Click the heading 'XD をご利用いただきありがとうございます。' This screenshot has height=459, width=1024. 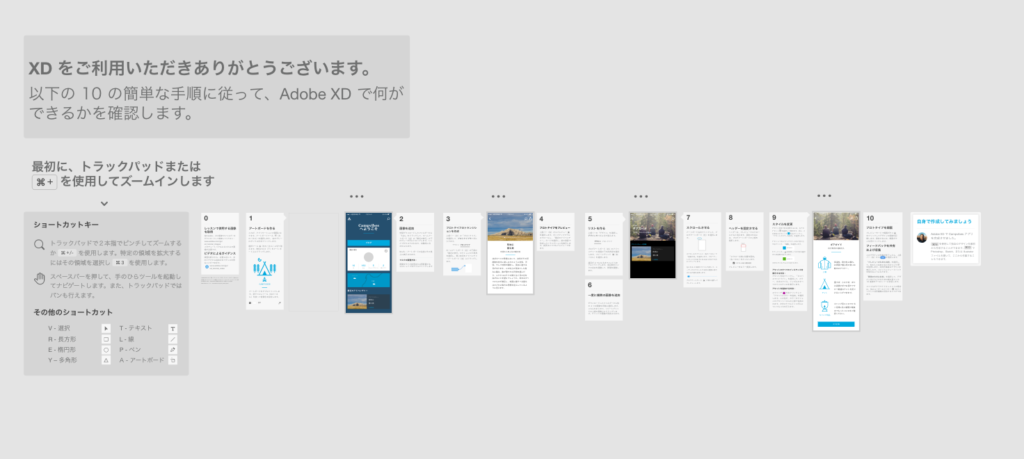click(200, 69)
